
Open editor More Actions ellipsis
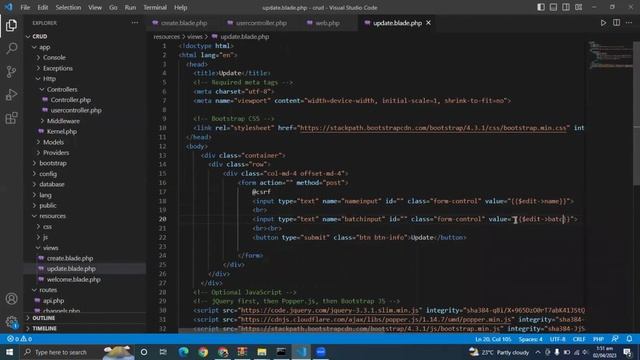[x=629, y=23]
